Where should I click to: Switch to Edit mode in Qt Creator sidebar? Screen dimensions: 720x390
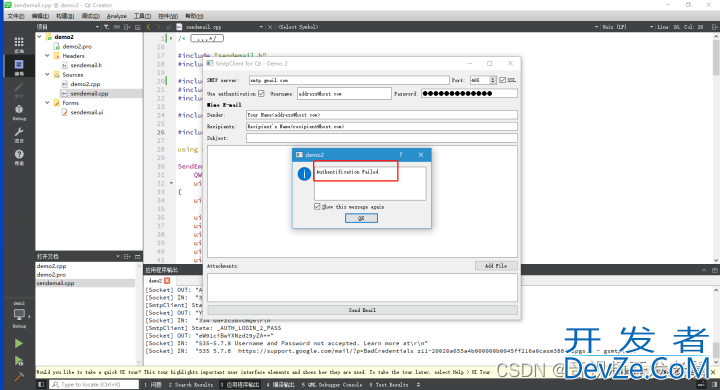tap(19, 67)
